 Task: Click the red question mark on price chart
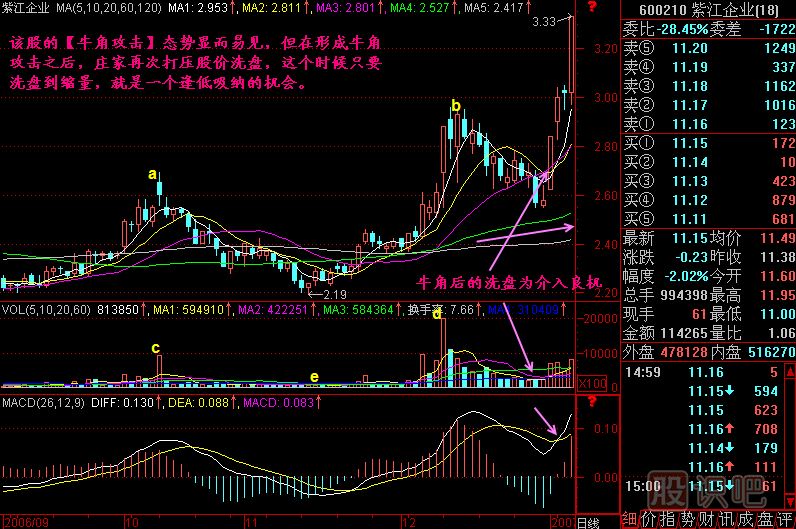[592, 8]
